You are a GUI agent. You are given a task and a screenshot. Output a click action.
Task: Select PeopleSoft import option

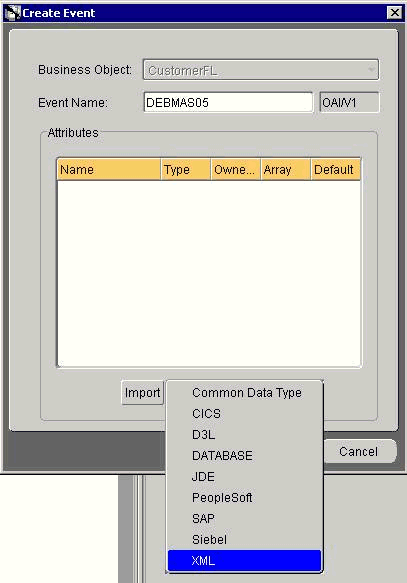244,497
